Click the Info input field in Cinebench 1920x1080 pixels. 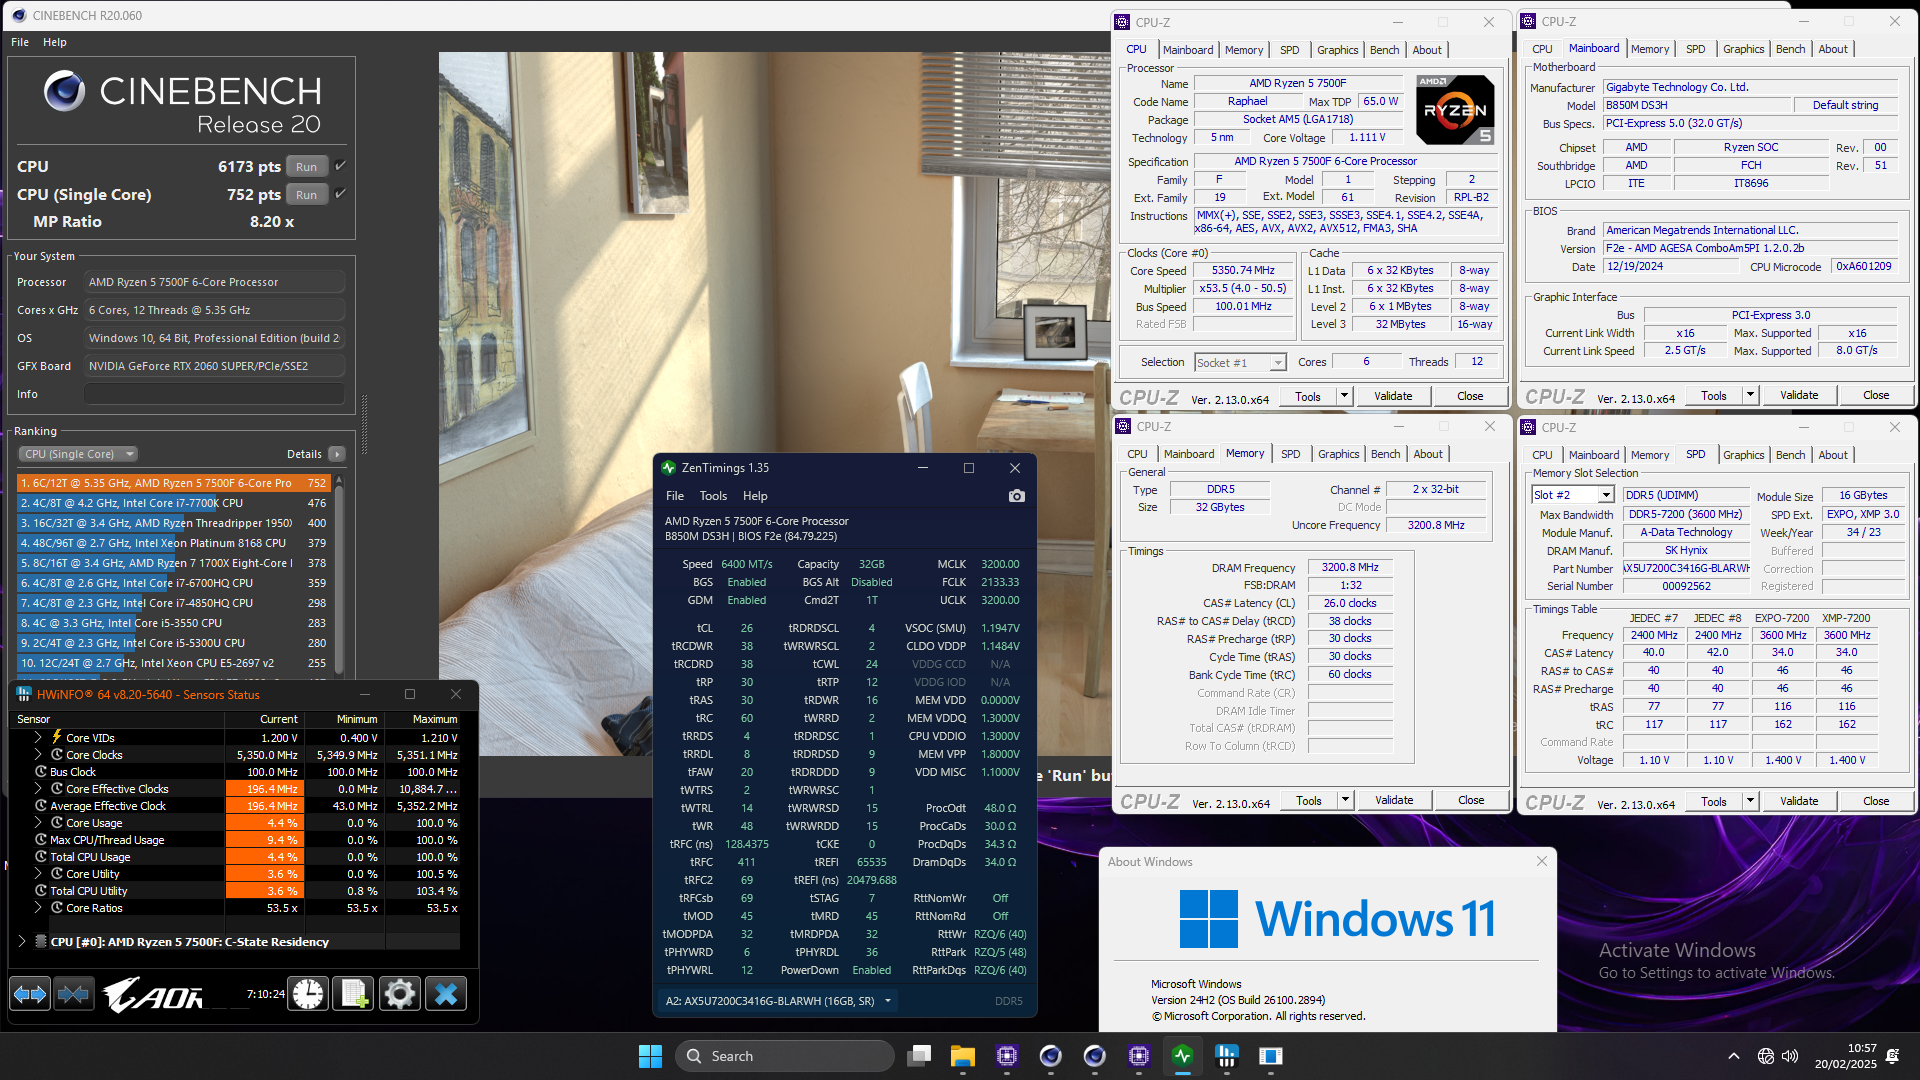[214, 394]
